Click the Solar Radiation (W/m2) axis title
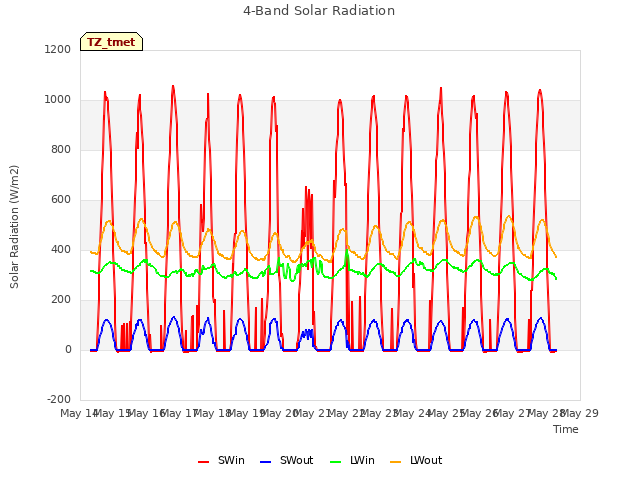640x480 pixels. click(14, 227)
